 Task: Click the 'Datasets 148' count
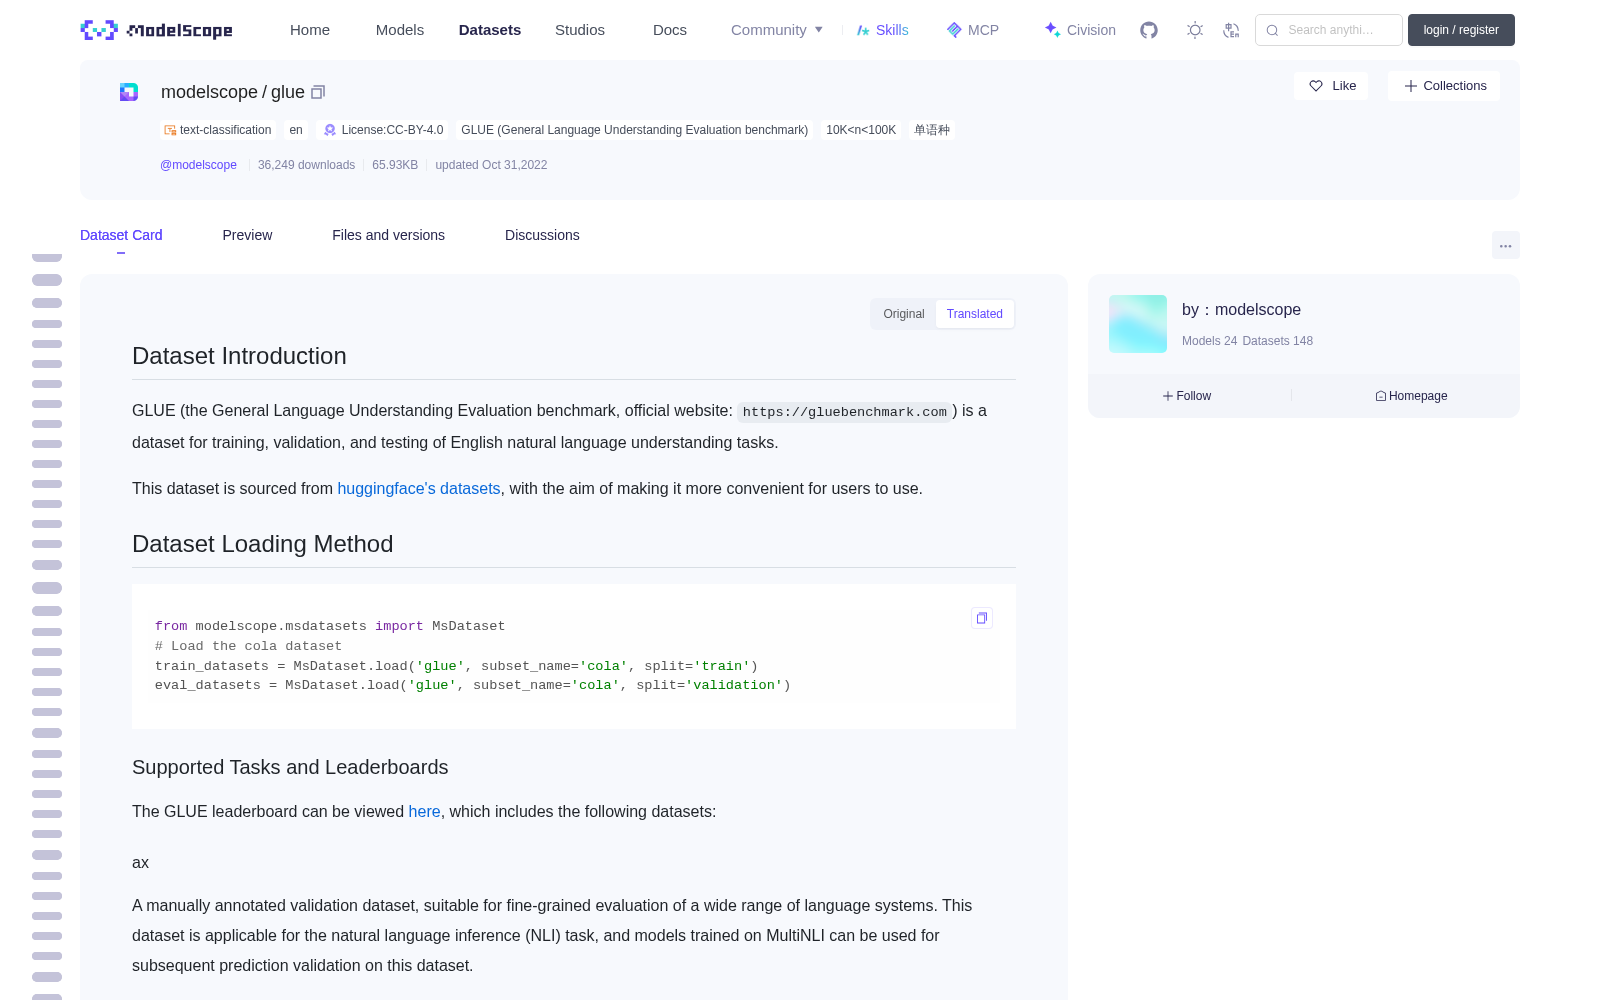1278,341
